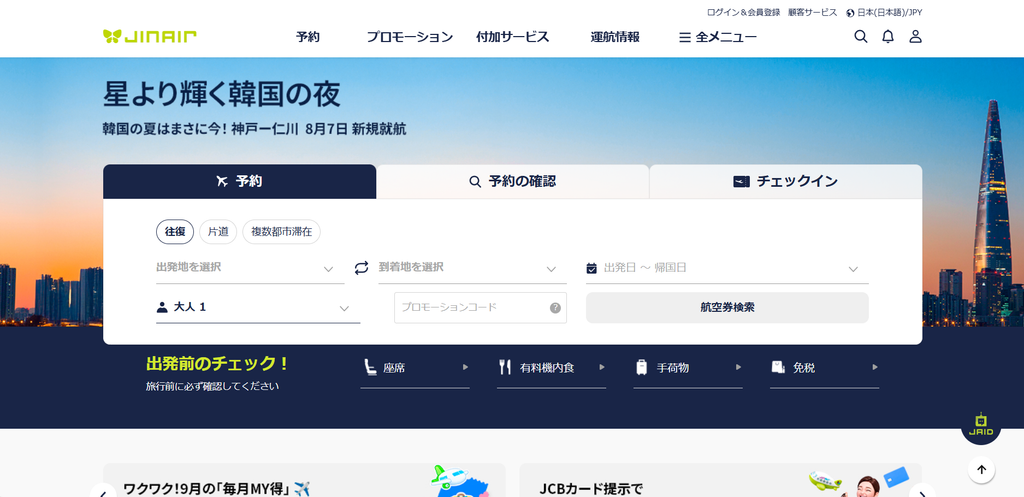Image resolution: width=1024 pixels, height=497 pixels.
Task: Click the Jin Air logo
Action: (150, 36)
